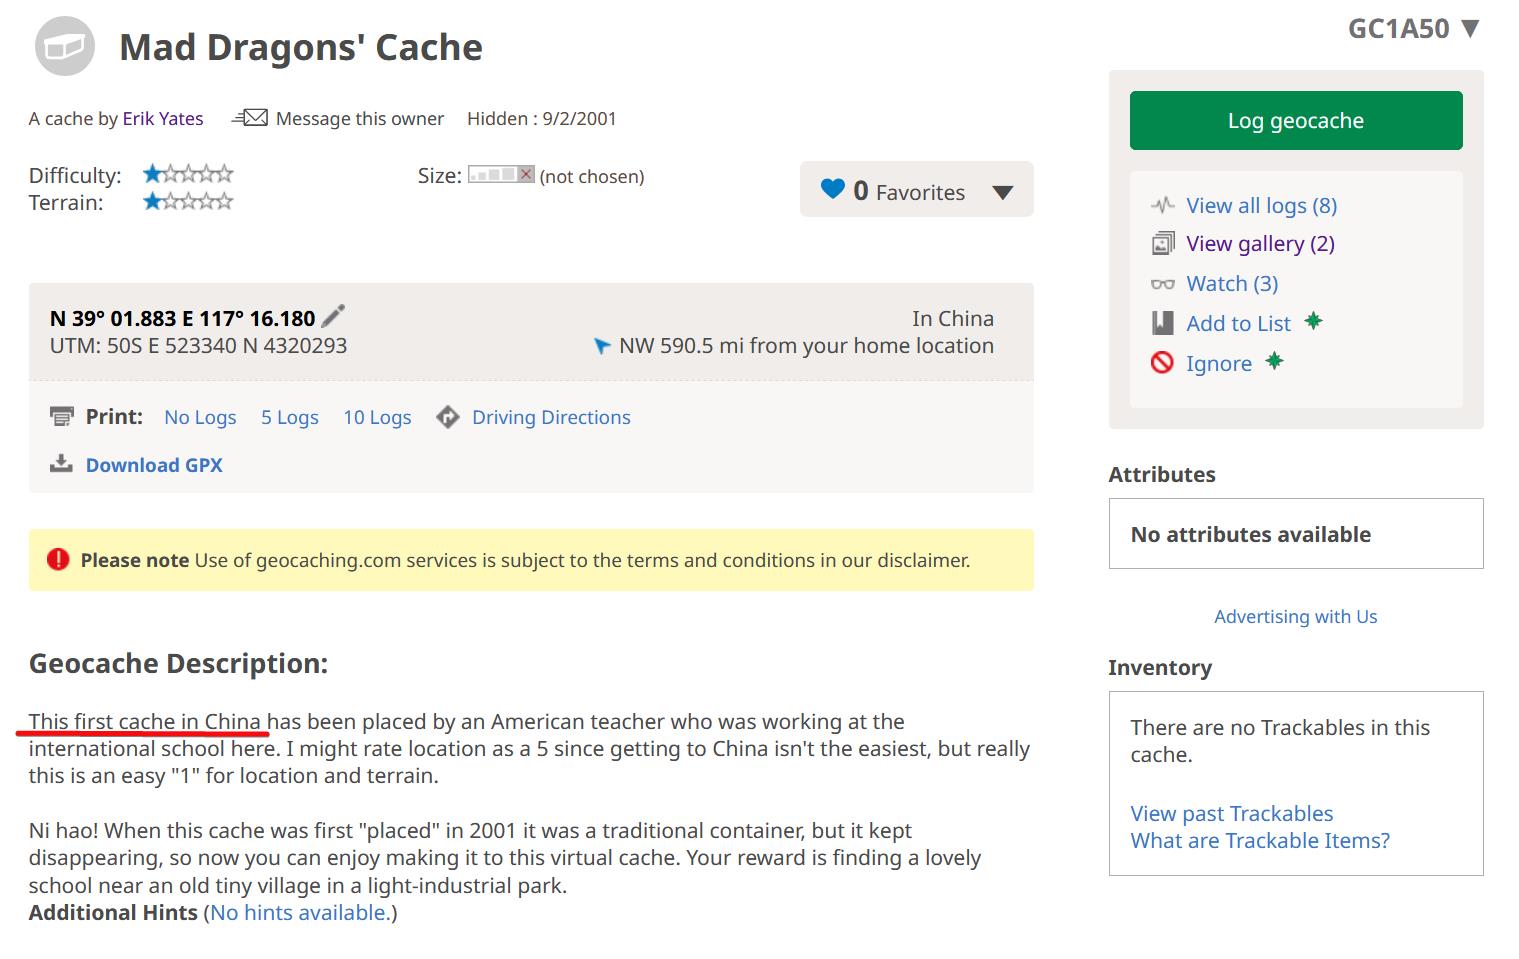Click the blue heart Favorites icon
The width and height of the screenshot is (1519, 959).
tap(832, 189)
